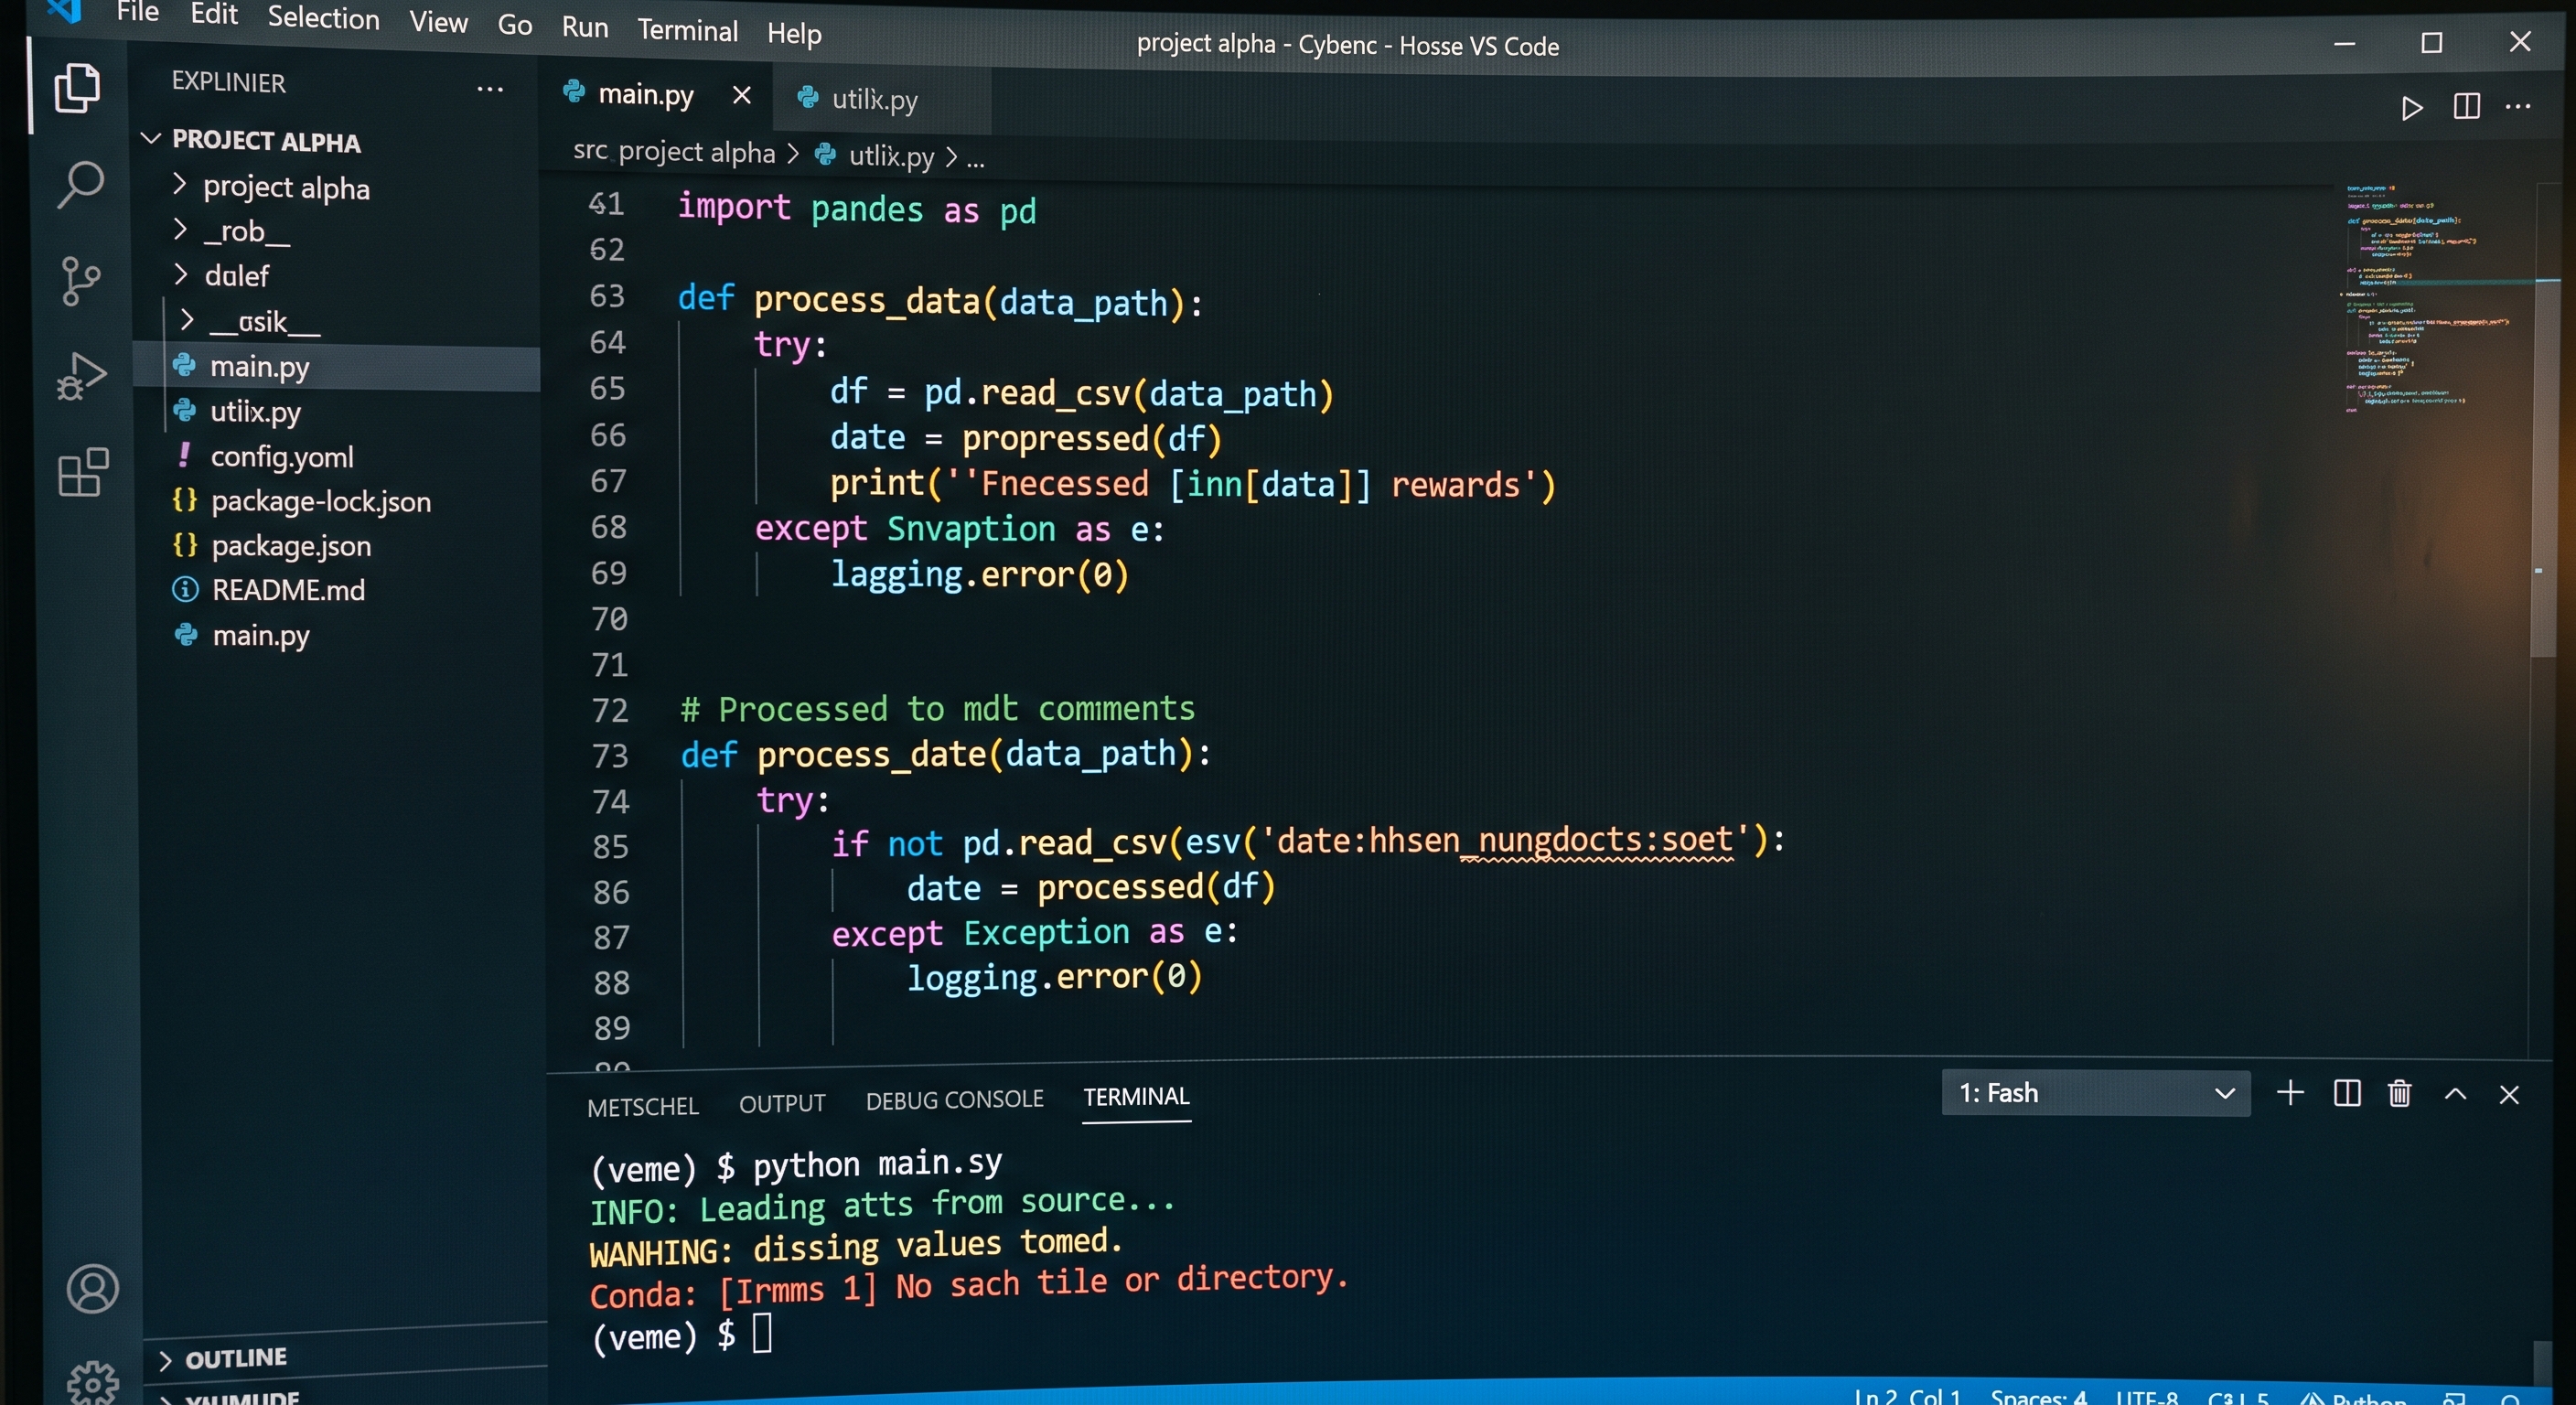Click the 'src project alpha' breadcrumb
Image resolution: width=2576 pixels, height=1405 pixels.
(674, 152)
